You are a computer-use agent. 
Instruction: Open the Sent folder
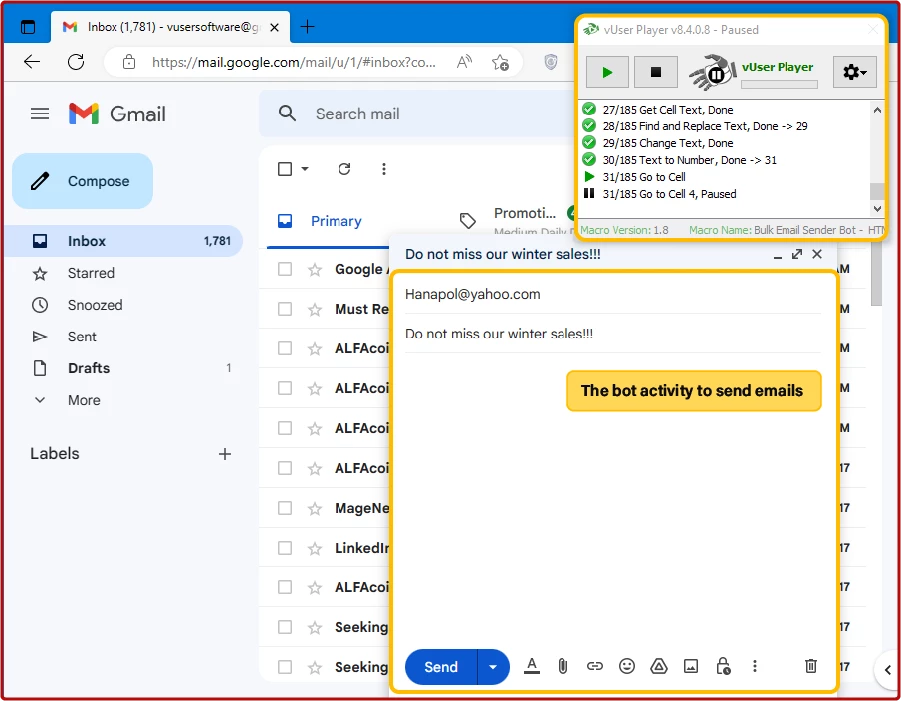coord(82,337)
